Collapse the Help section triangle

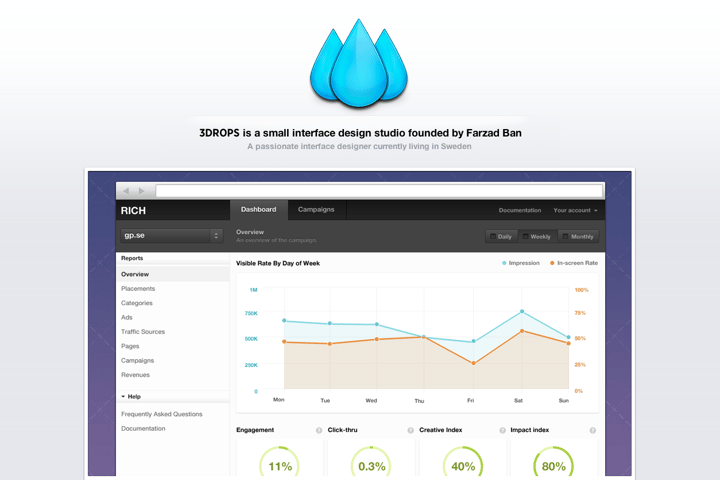123,396
